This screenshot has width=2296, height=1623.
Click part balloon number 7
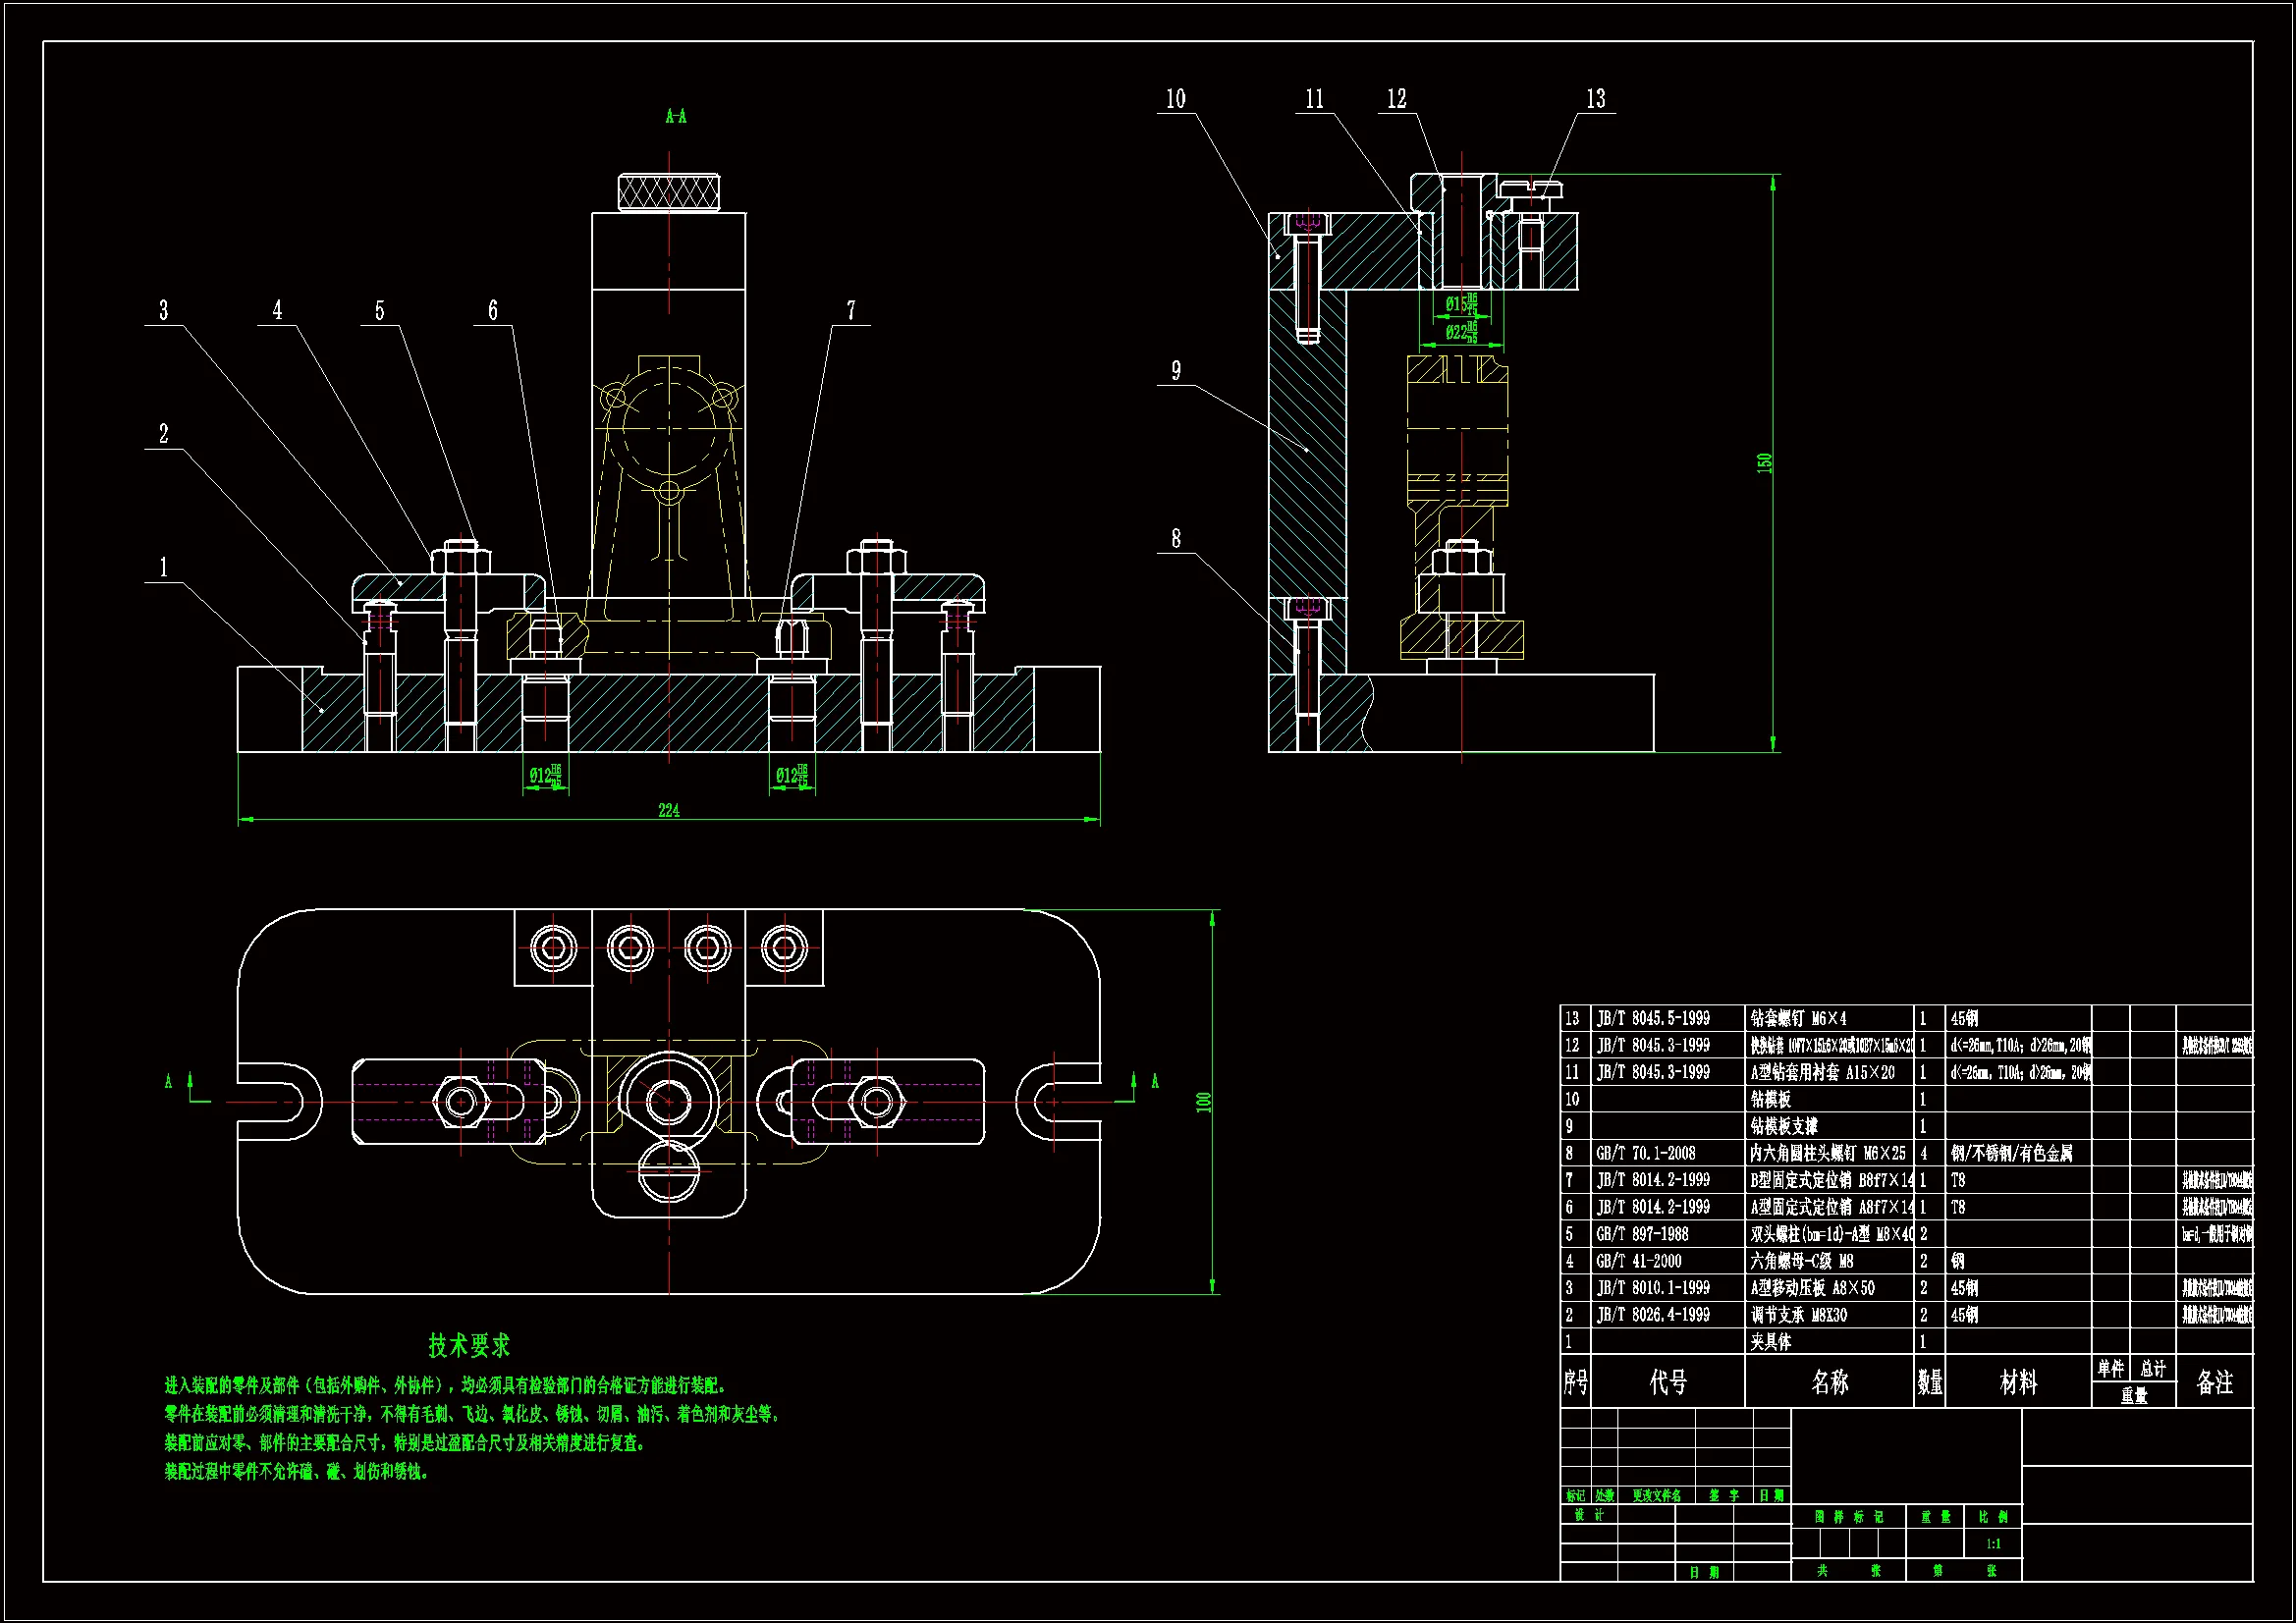pos(851,310)
